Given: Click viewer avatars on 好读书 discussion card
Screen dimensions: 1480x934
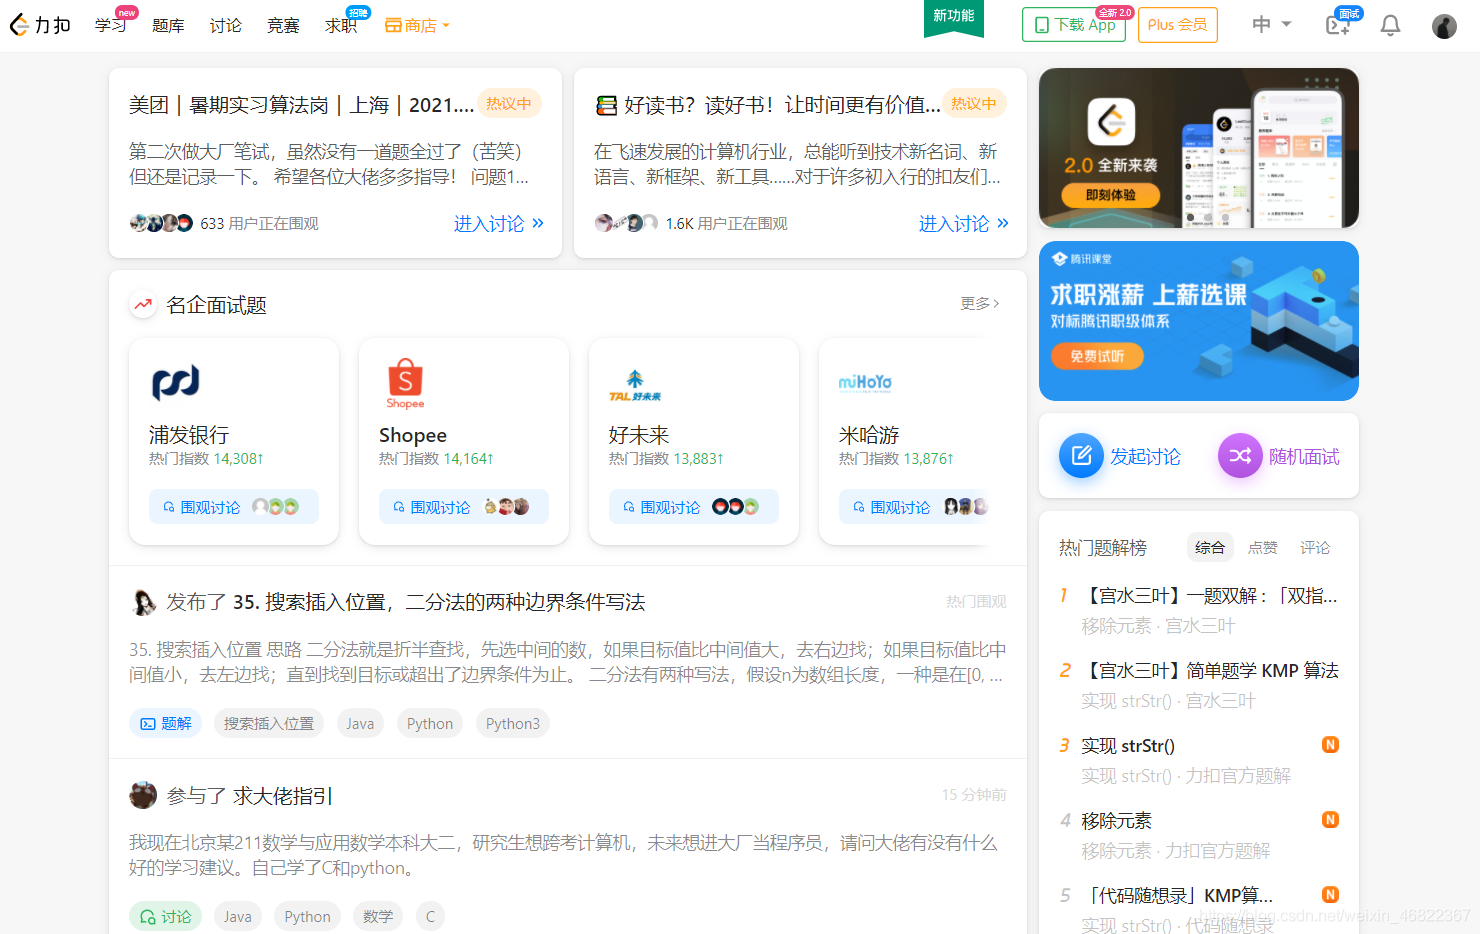Looking at the screenshot, I should tap(626, 223).
